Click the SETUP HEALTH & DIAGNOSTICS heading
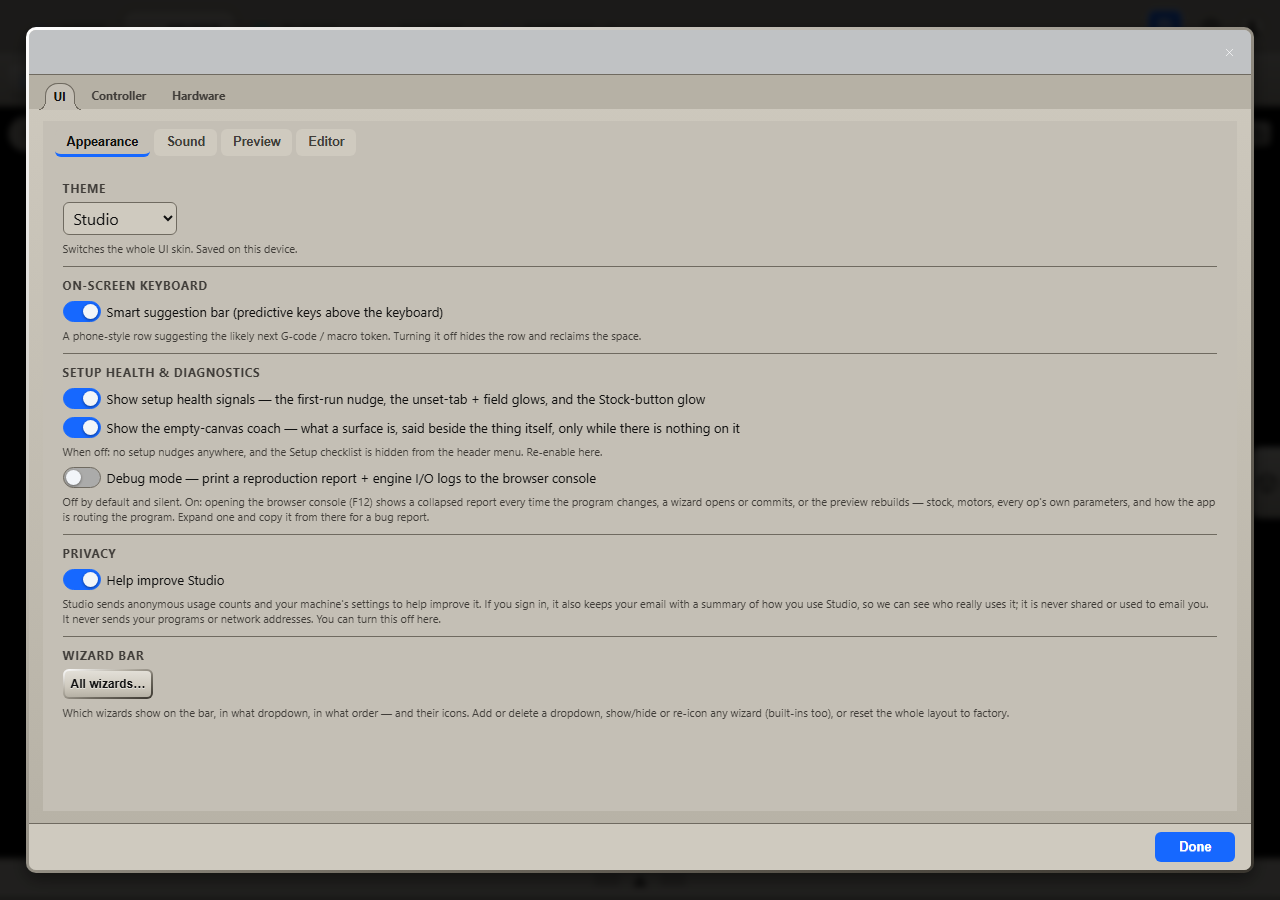 click(x=161, y=373)
